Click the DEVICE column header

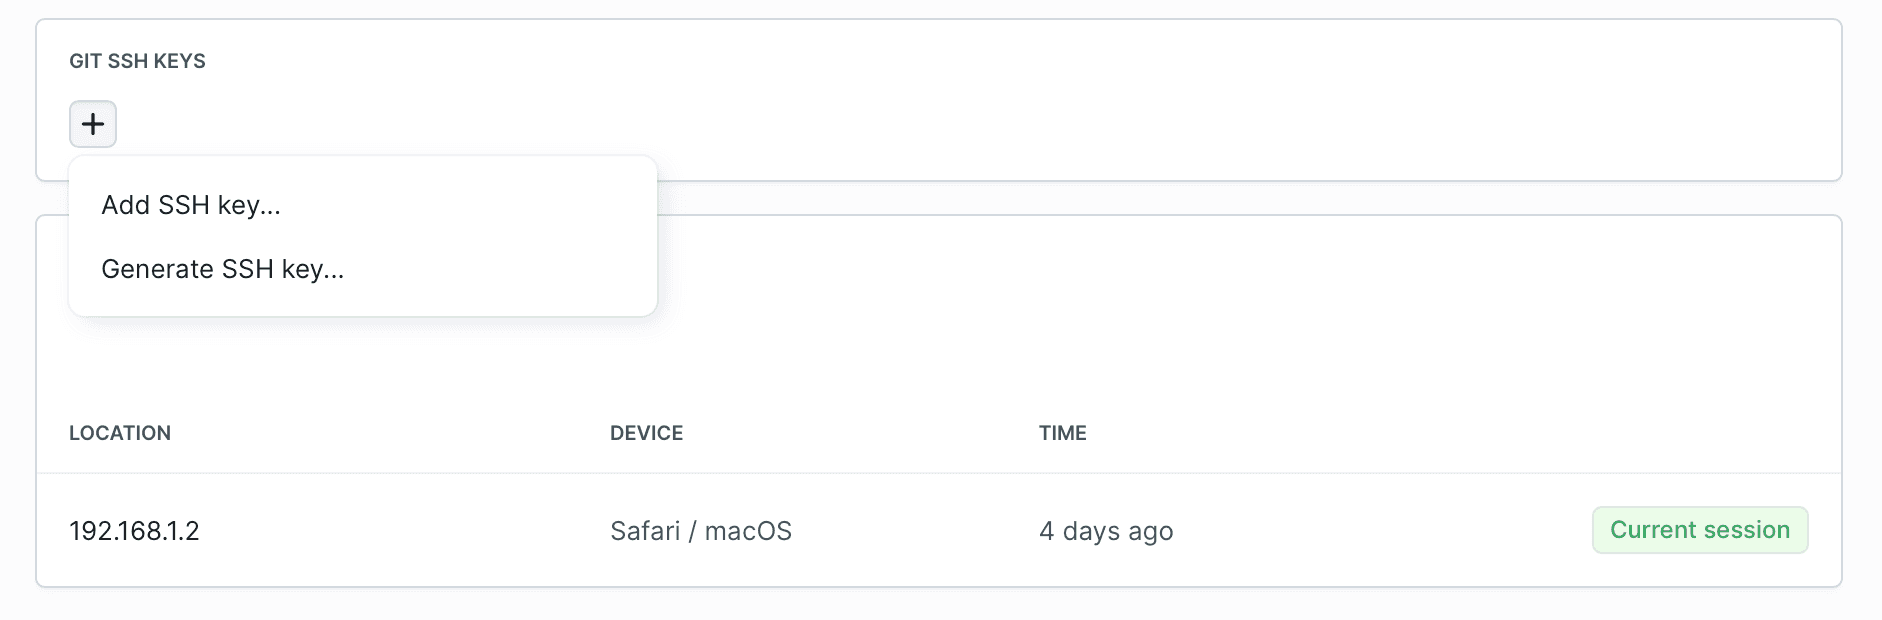(646, 433)
